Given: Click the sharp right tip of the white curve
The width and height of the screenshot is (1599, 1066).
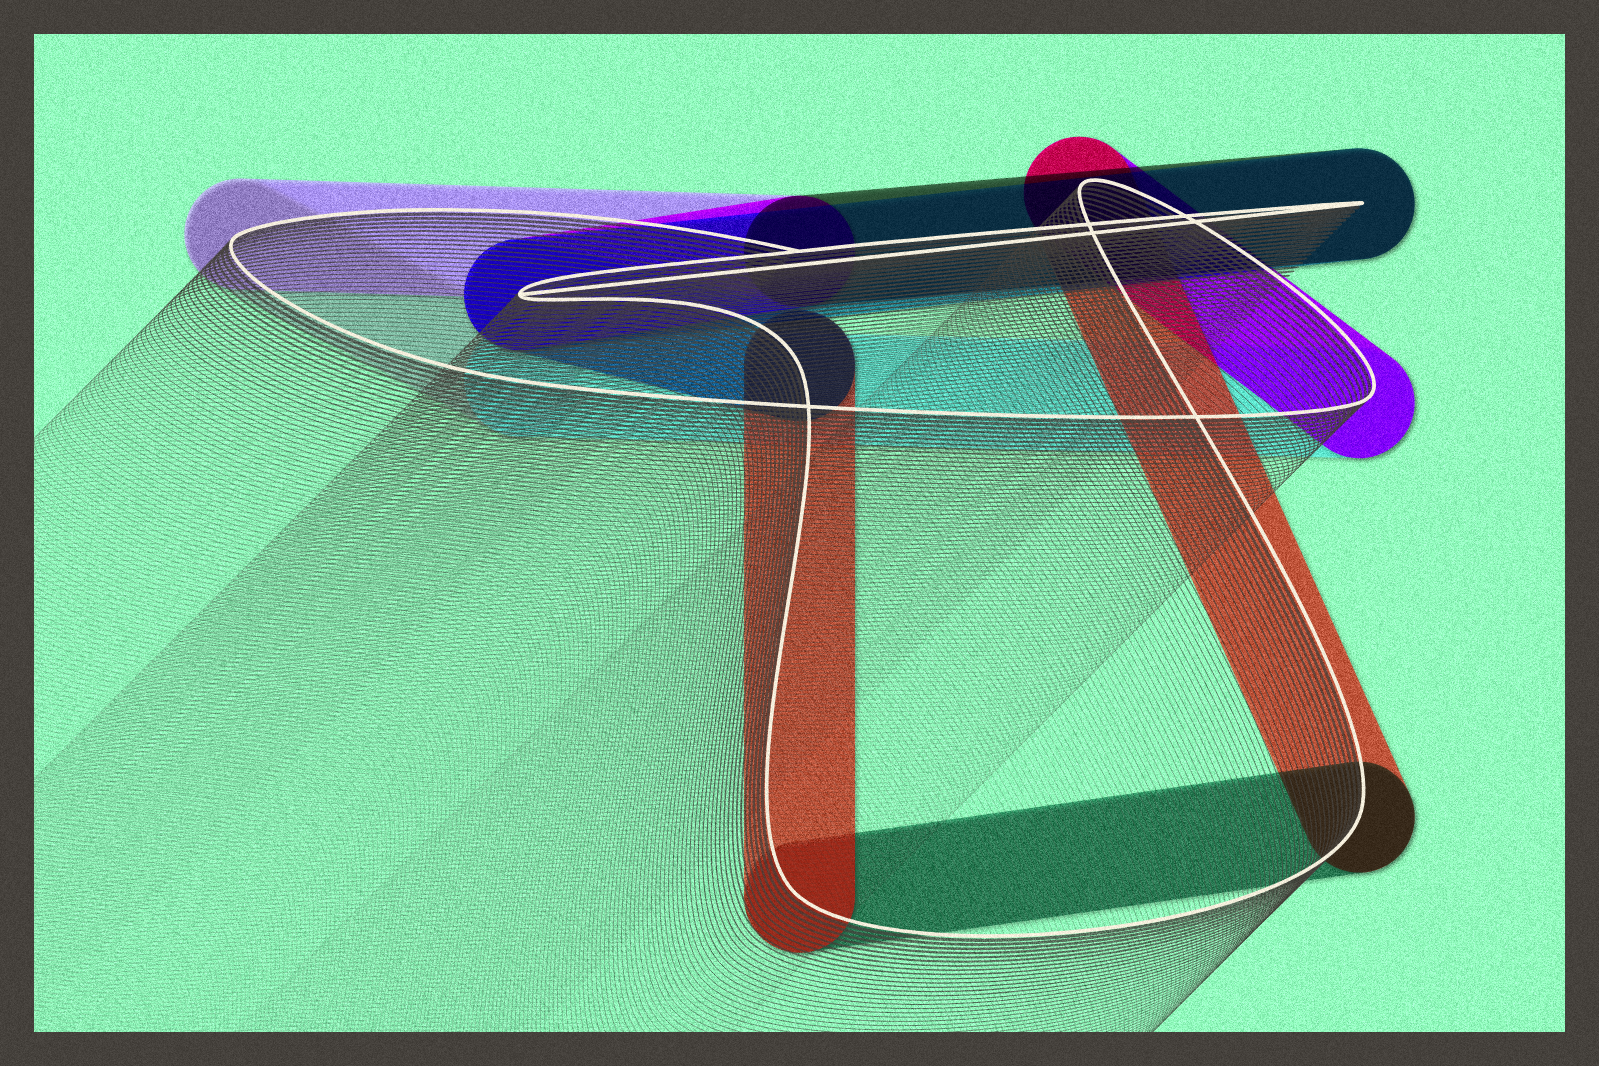Looking at the screenshot, I should click(1361, 203).
